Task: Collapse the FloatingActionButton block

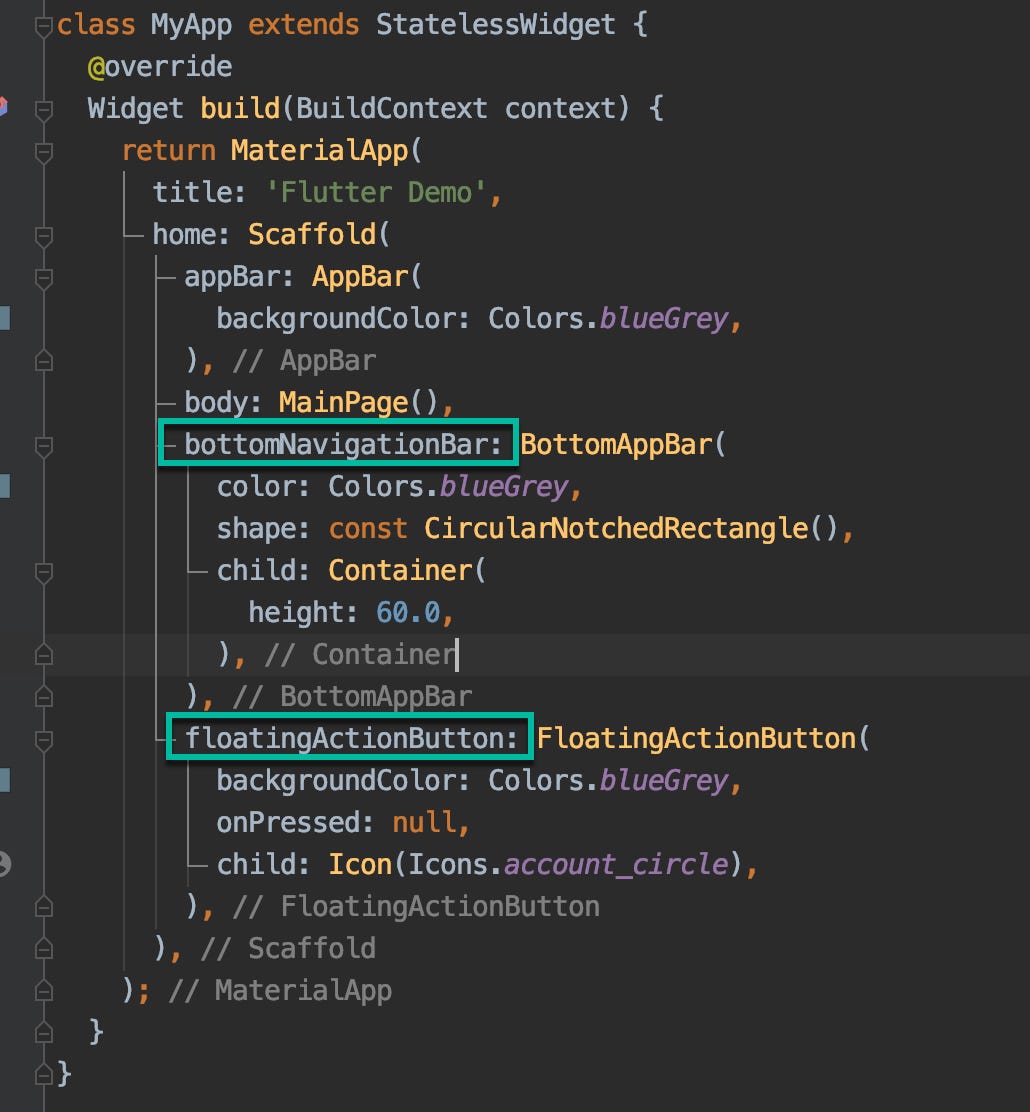Action: click(43, 738)
